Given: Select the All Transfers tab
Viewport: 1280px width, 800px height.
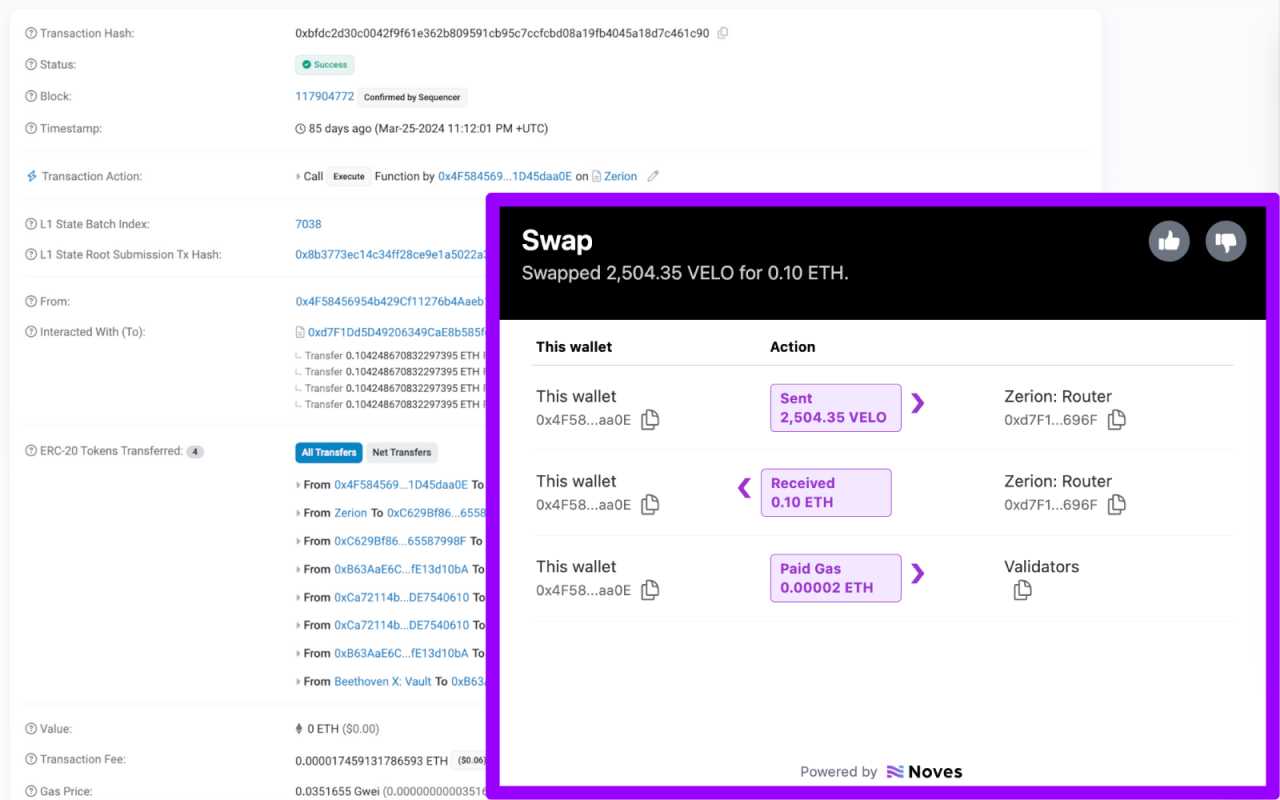Looking at the screenshot, I should click(329, 452).
